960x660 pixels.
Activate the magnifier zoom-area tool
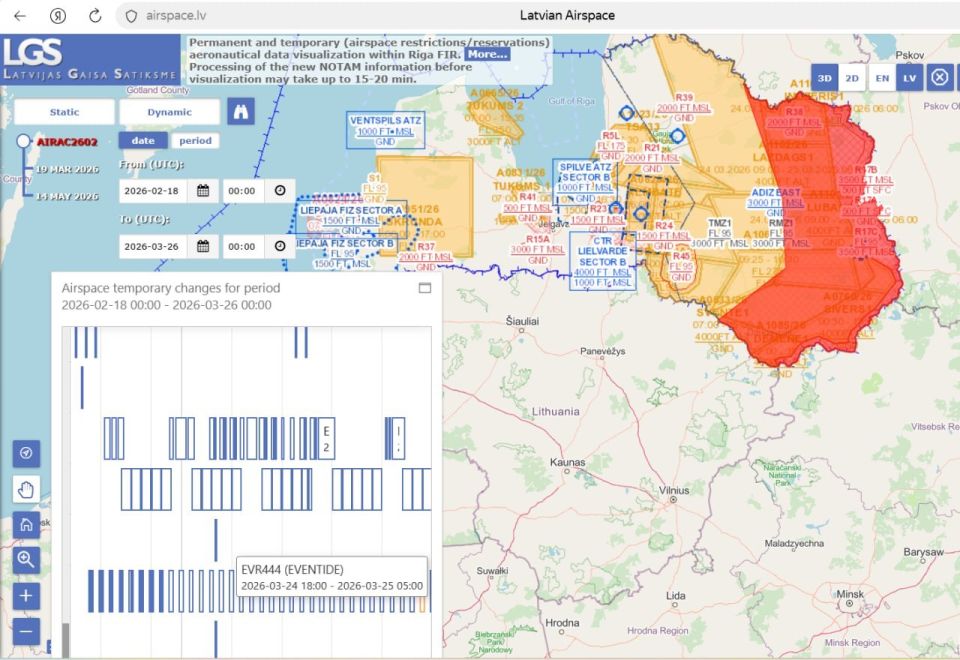pyautogui.click(x=26, y=560)
